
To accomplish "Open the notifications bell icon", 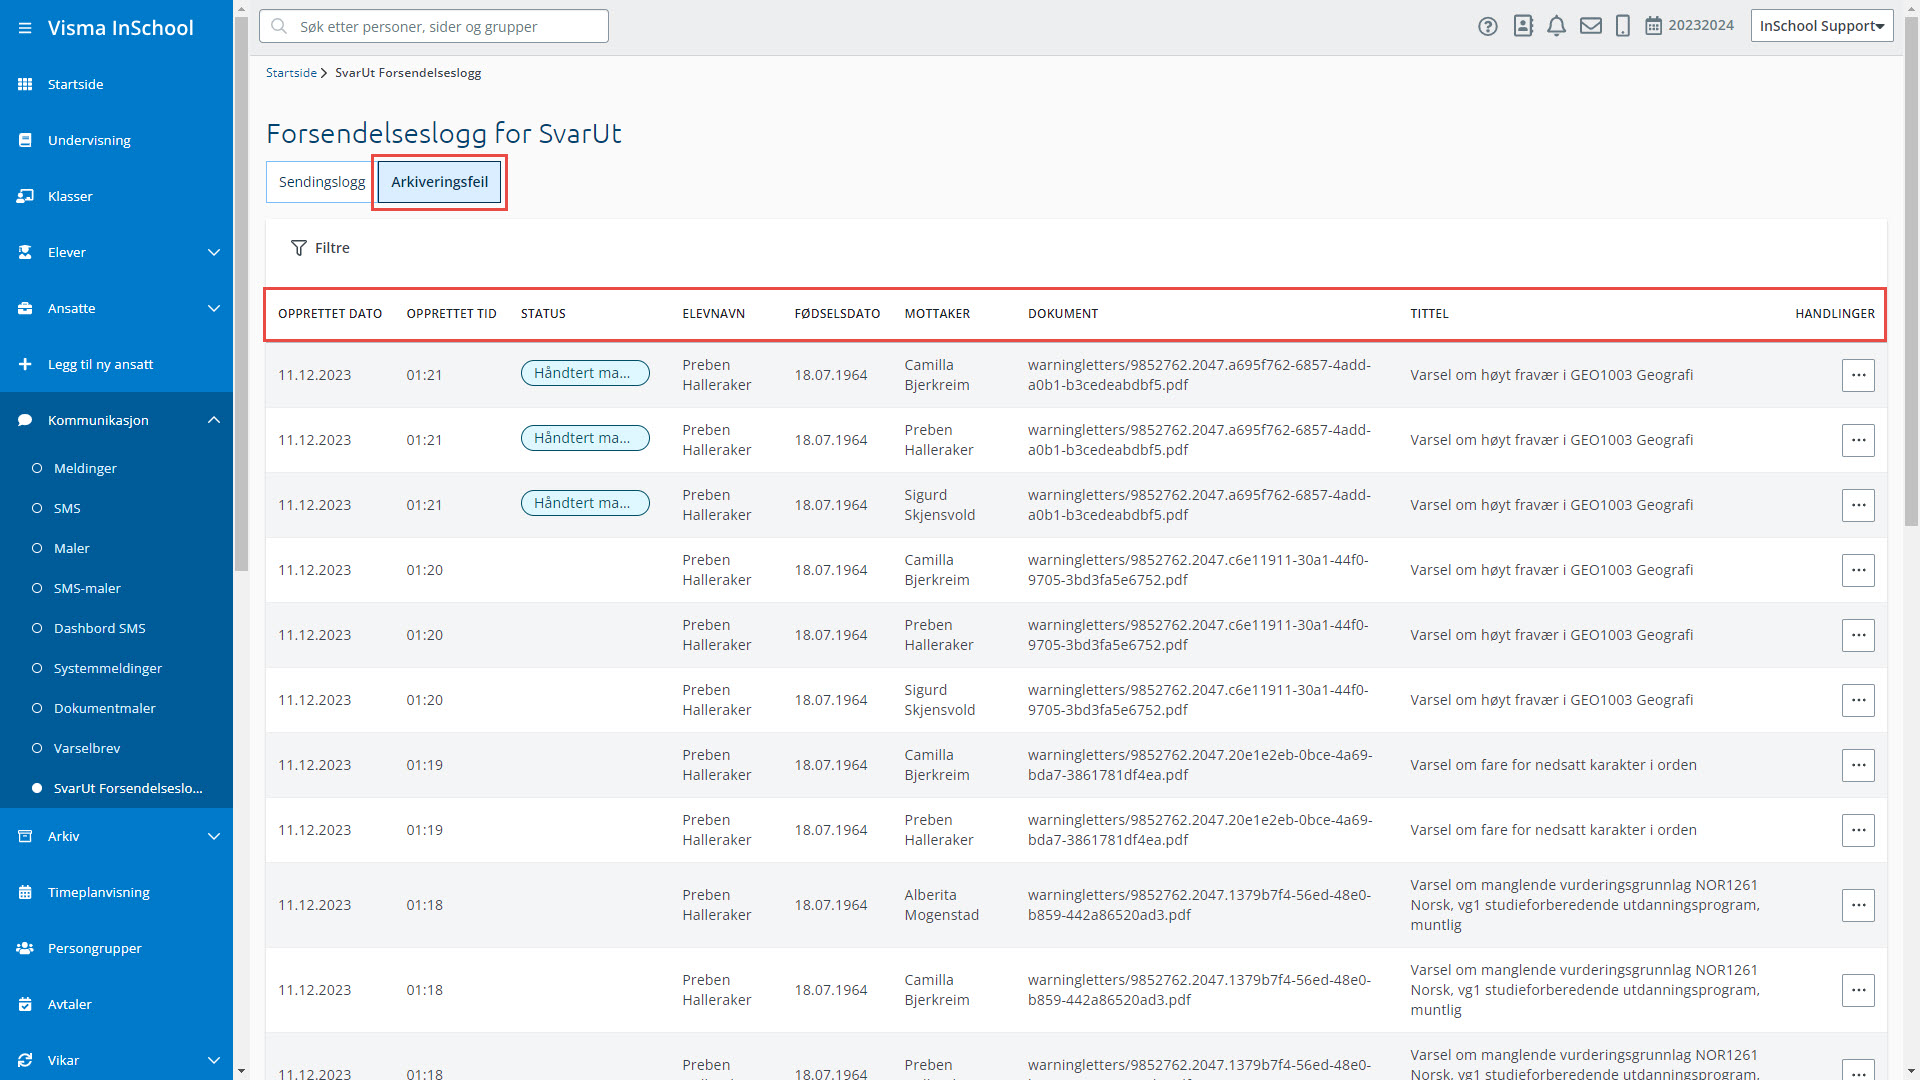I will point(1556,27).
